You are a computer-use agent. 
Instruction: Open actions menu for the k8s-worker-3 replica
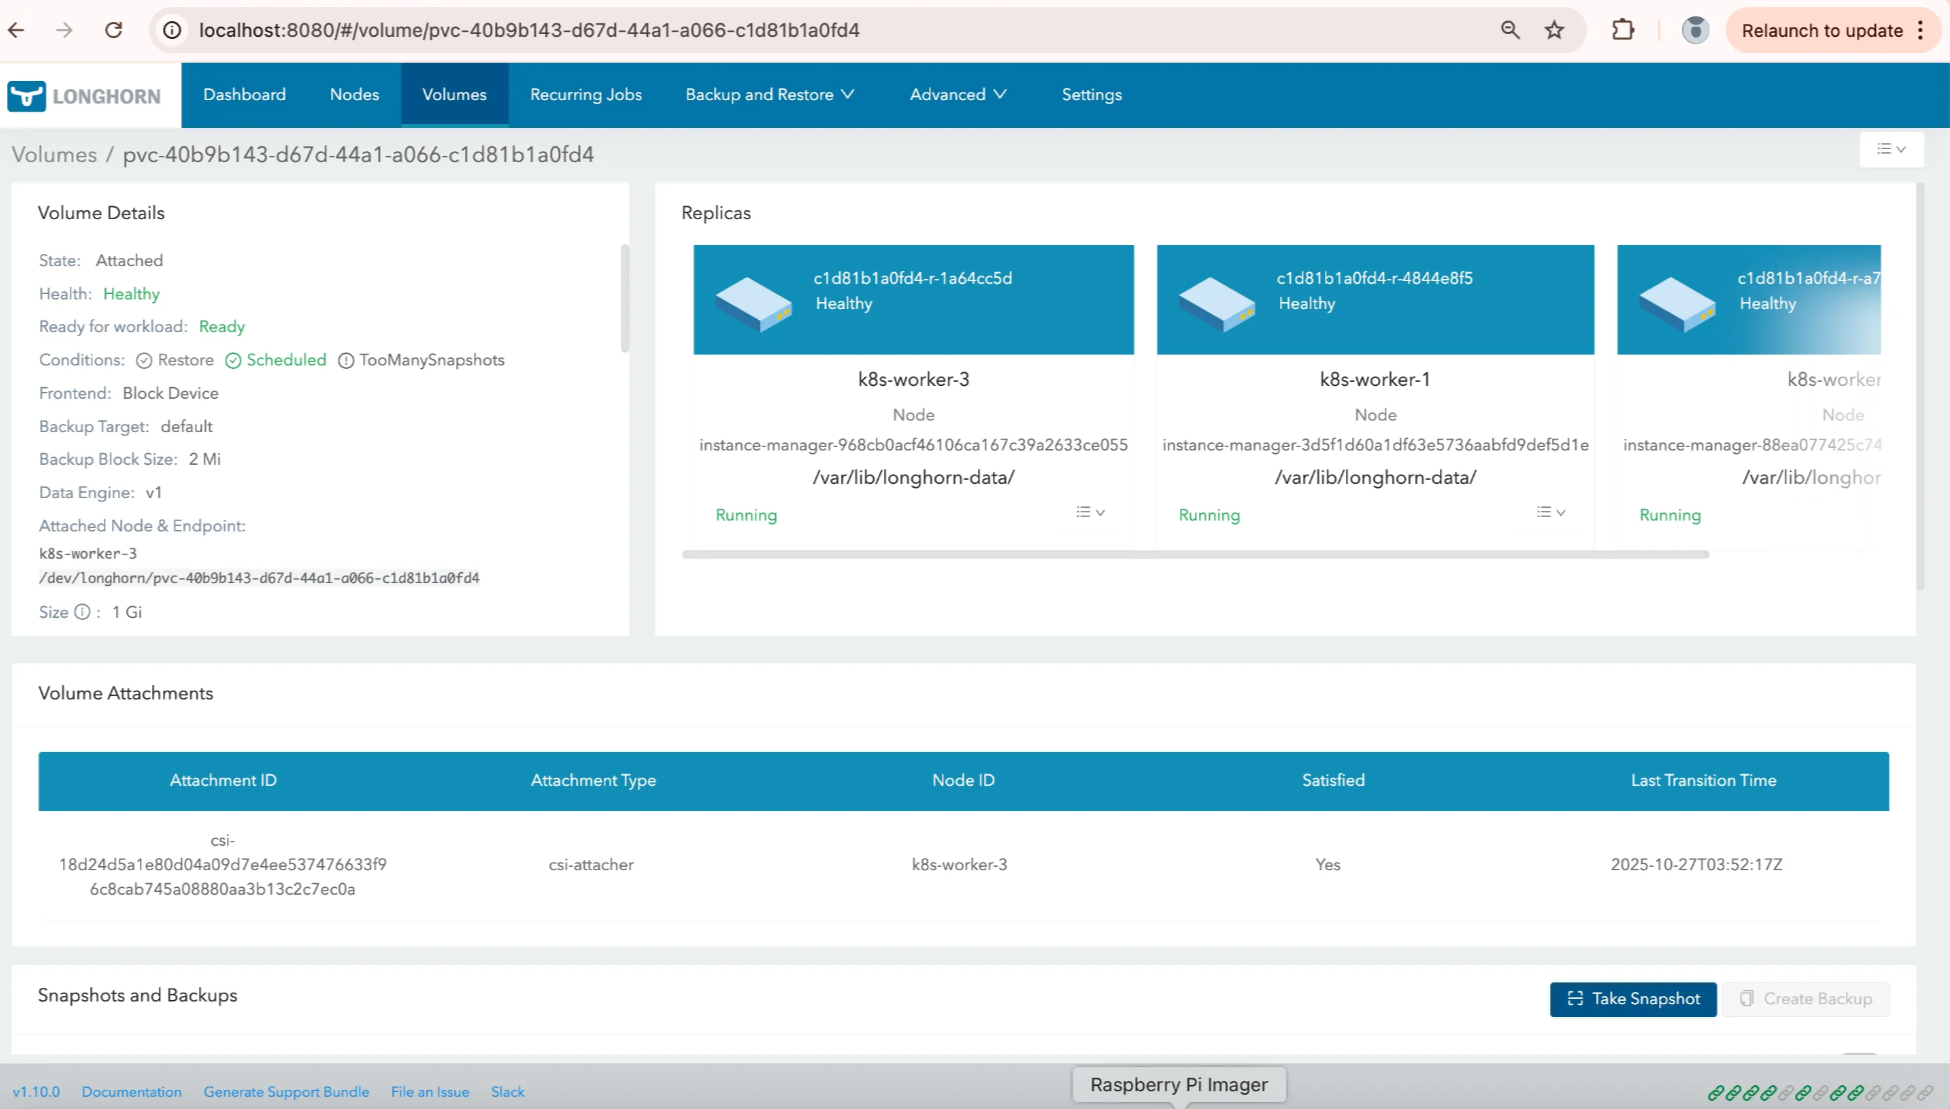[1090, 512]
